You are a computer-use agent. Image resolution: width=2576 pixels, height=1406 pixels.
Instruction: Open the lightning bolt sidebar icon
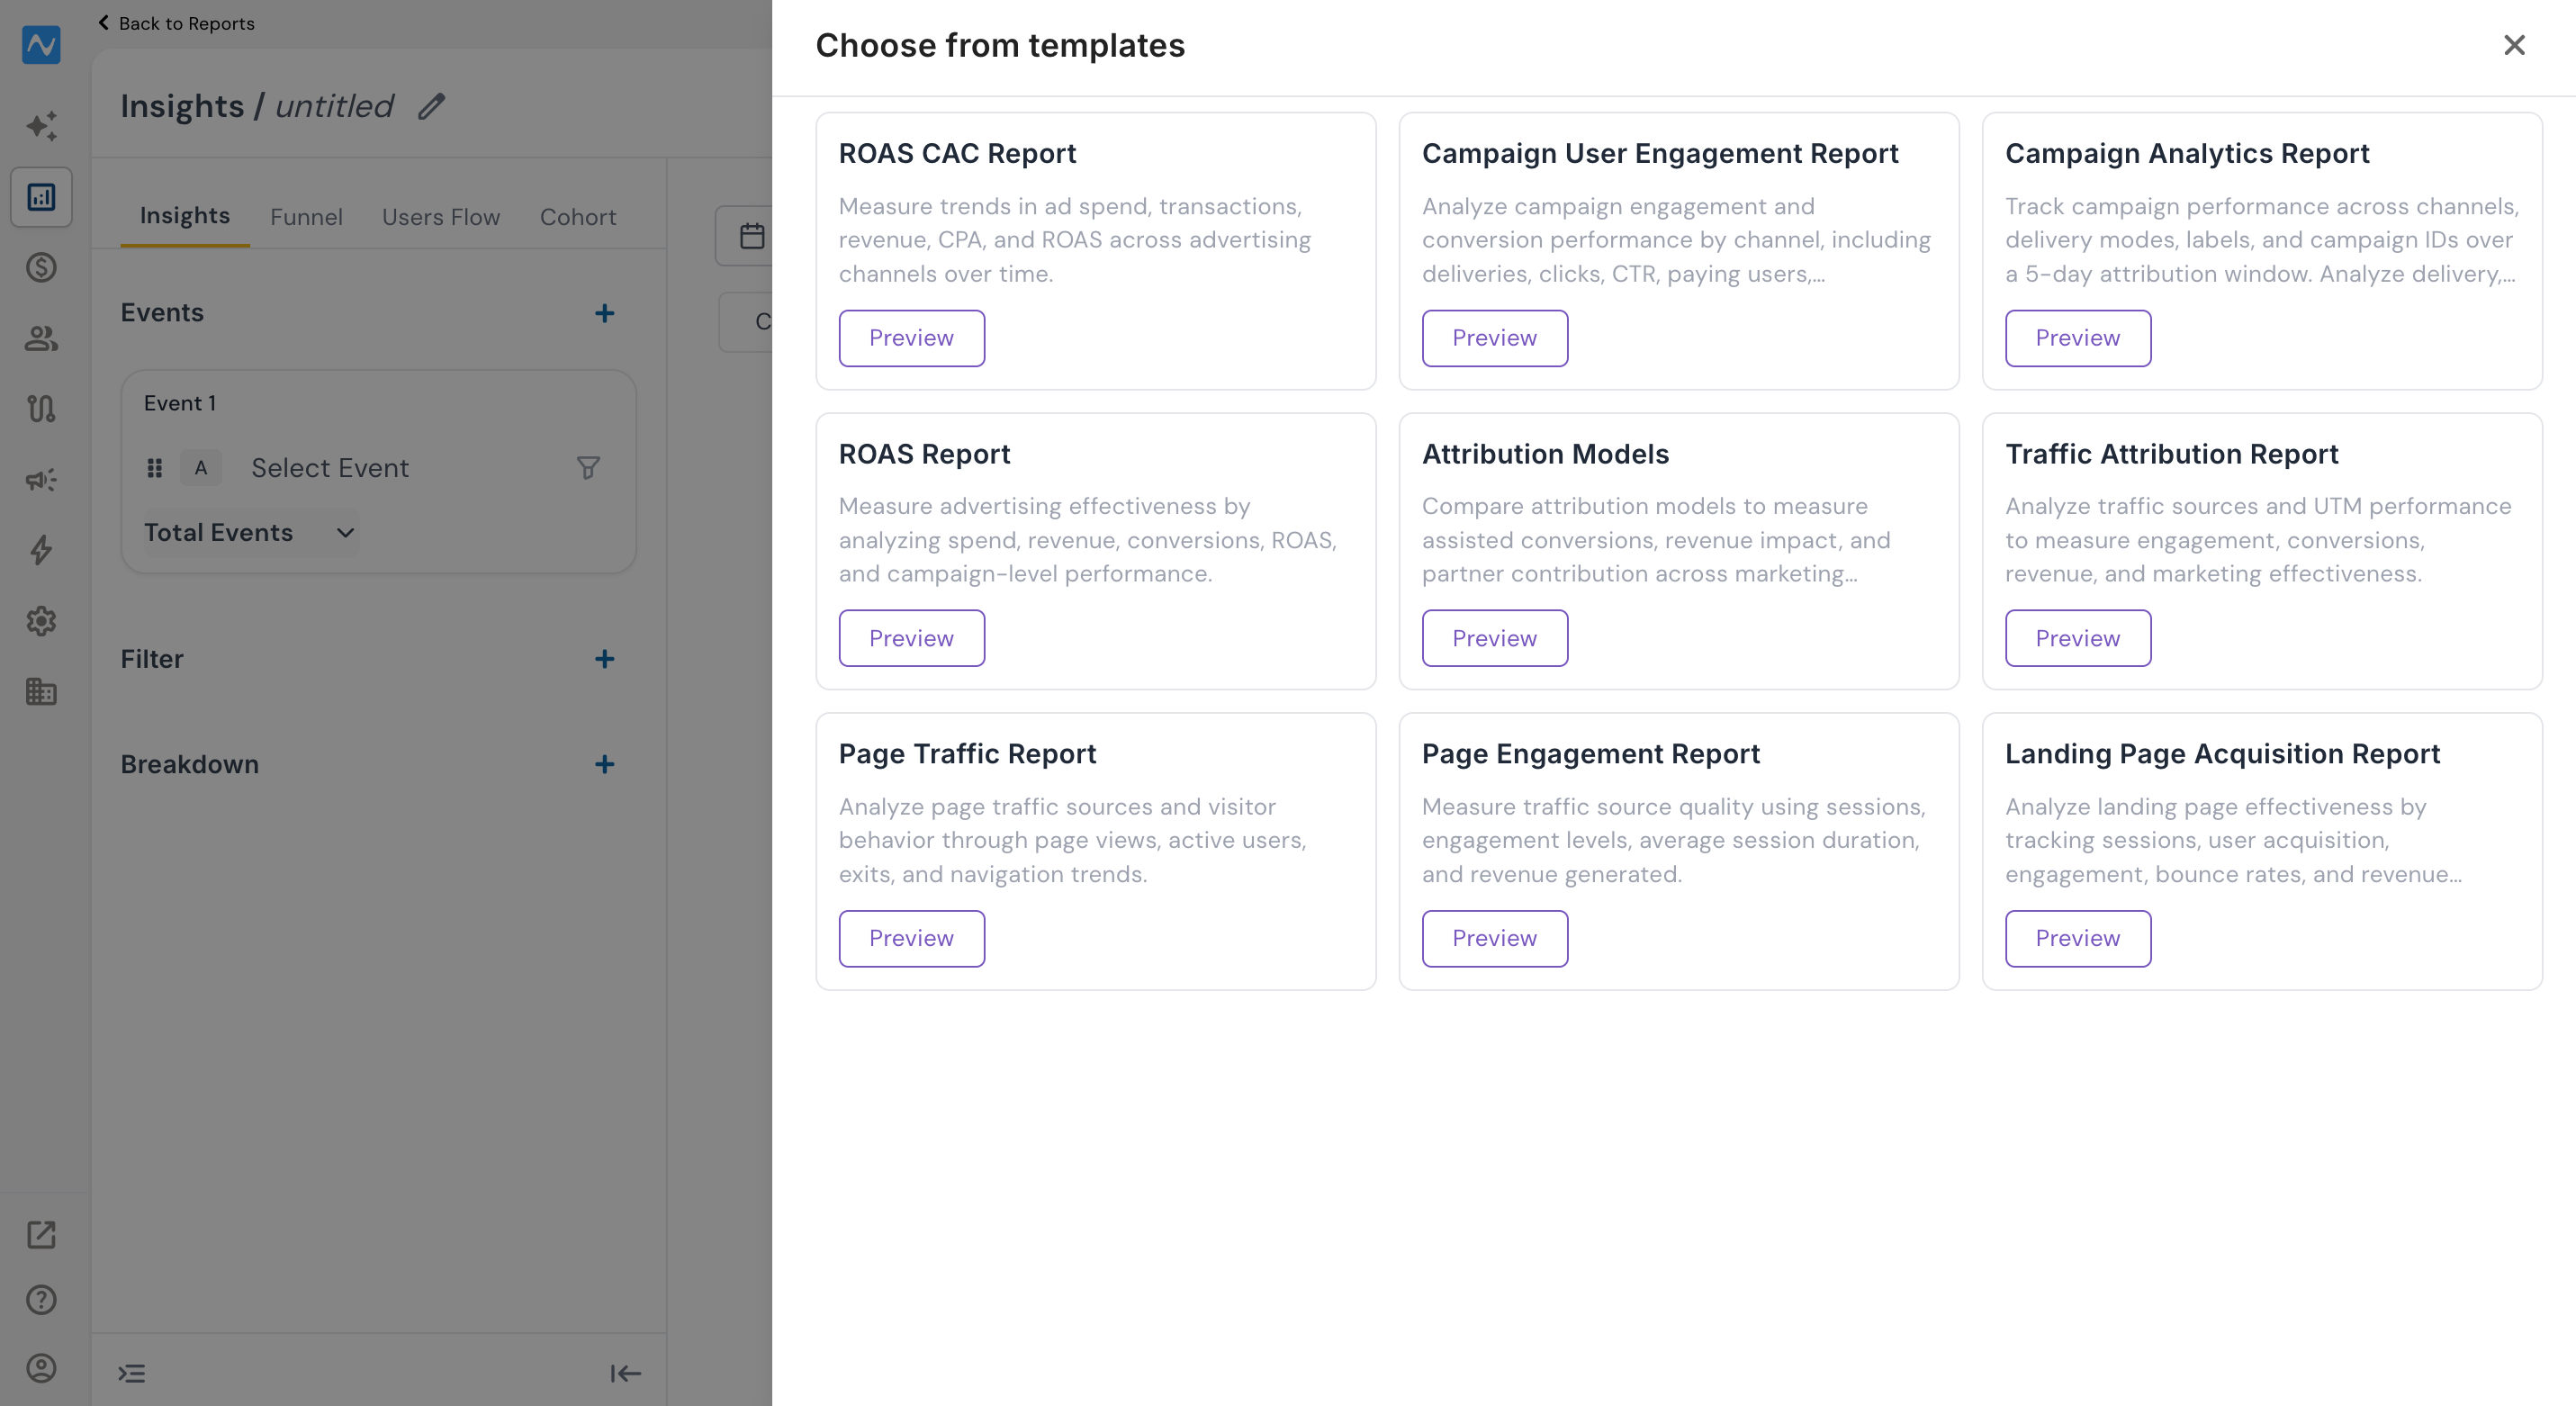[x=41, y=550]
